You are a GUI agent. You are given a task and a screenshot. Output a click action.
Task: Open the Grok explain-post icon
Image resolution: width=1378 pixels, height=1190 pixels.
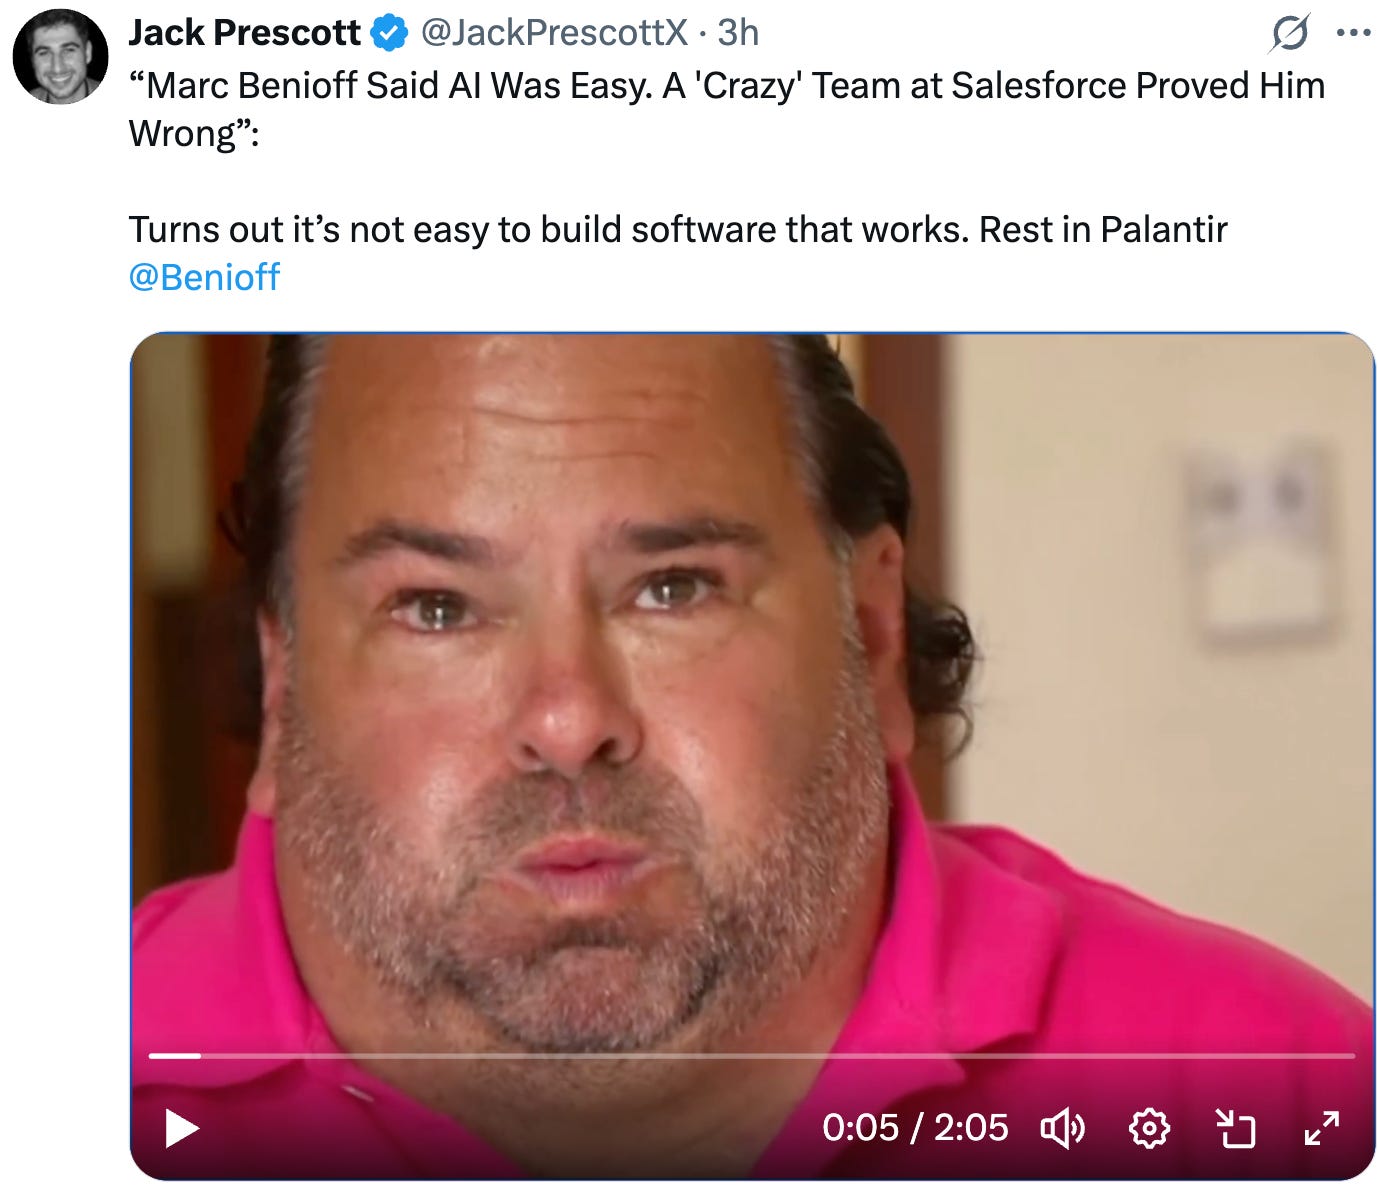(x=1290, y=35)
